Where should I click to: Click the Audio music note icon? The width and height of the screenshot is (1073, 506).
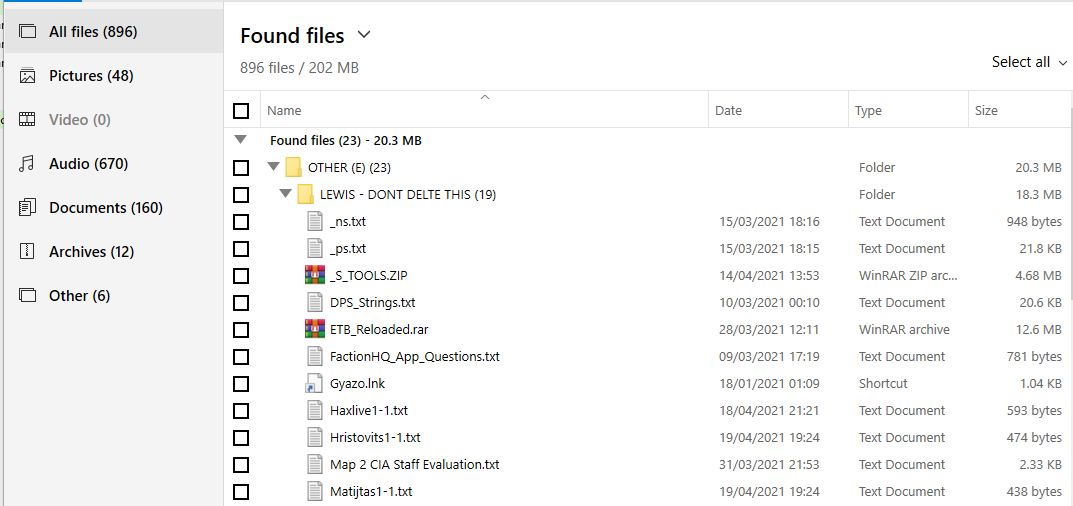28,164
